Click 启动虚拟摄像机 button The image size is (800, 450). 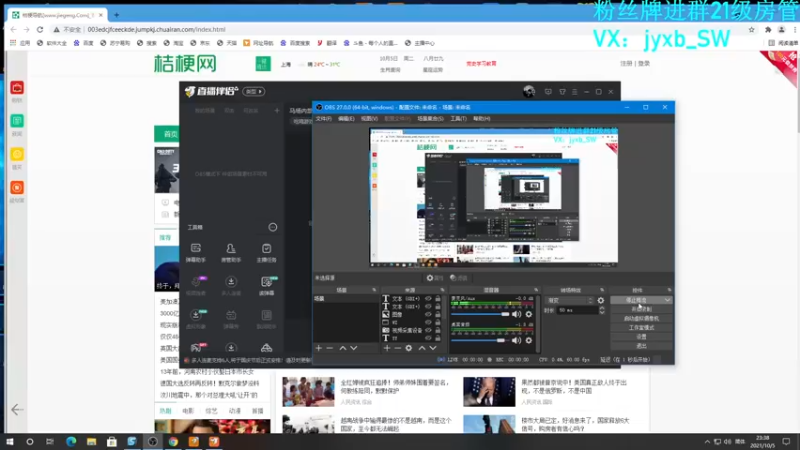(641, 318)
